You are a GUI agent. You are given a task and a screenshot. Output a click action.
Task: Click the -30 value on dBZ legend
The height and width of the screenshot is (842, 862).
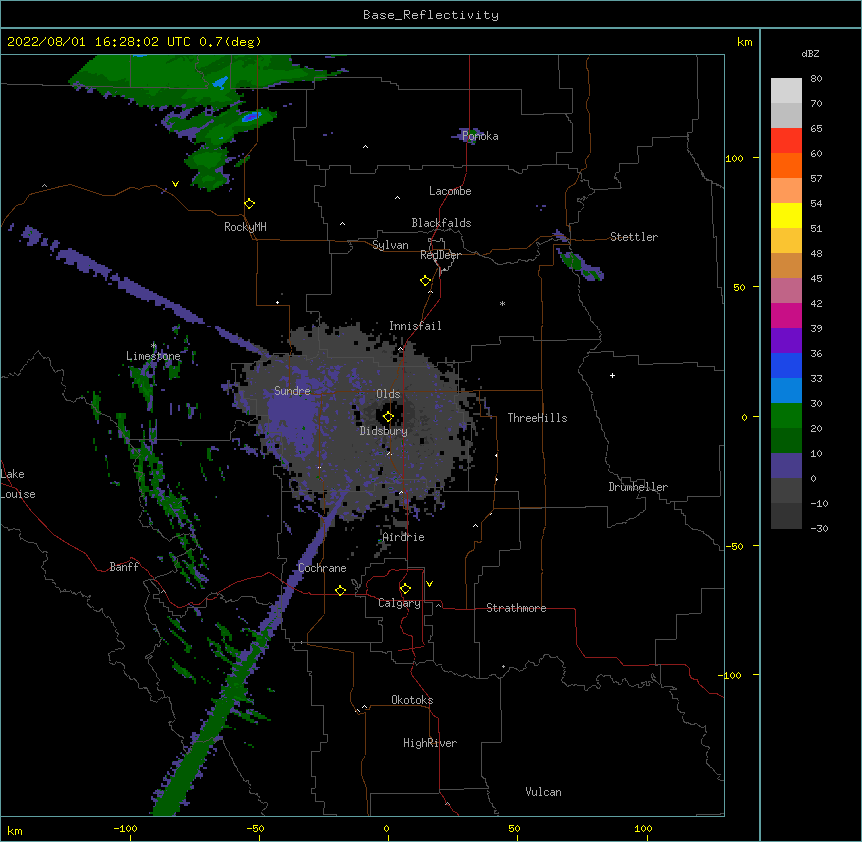click(819, 528)
